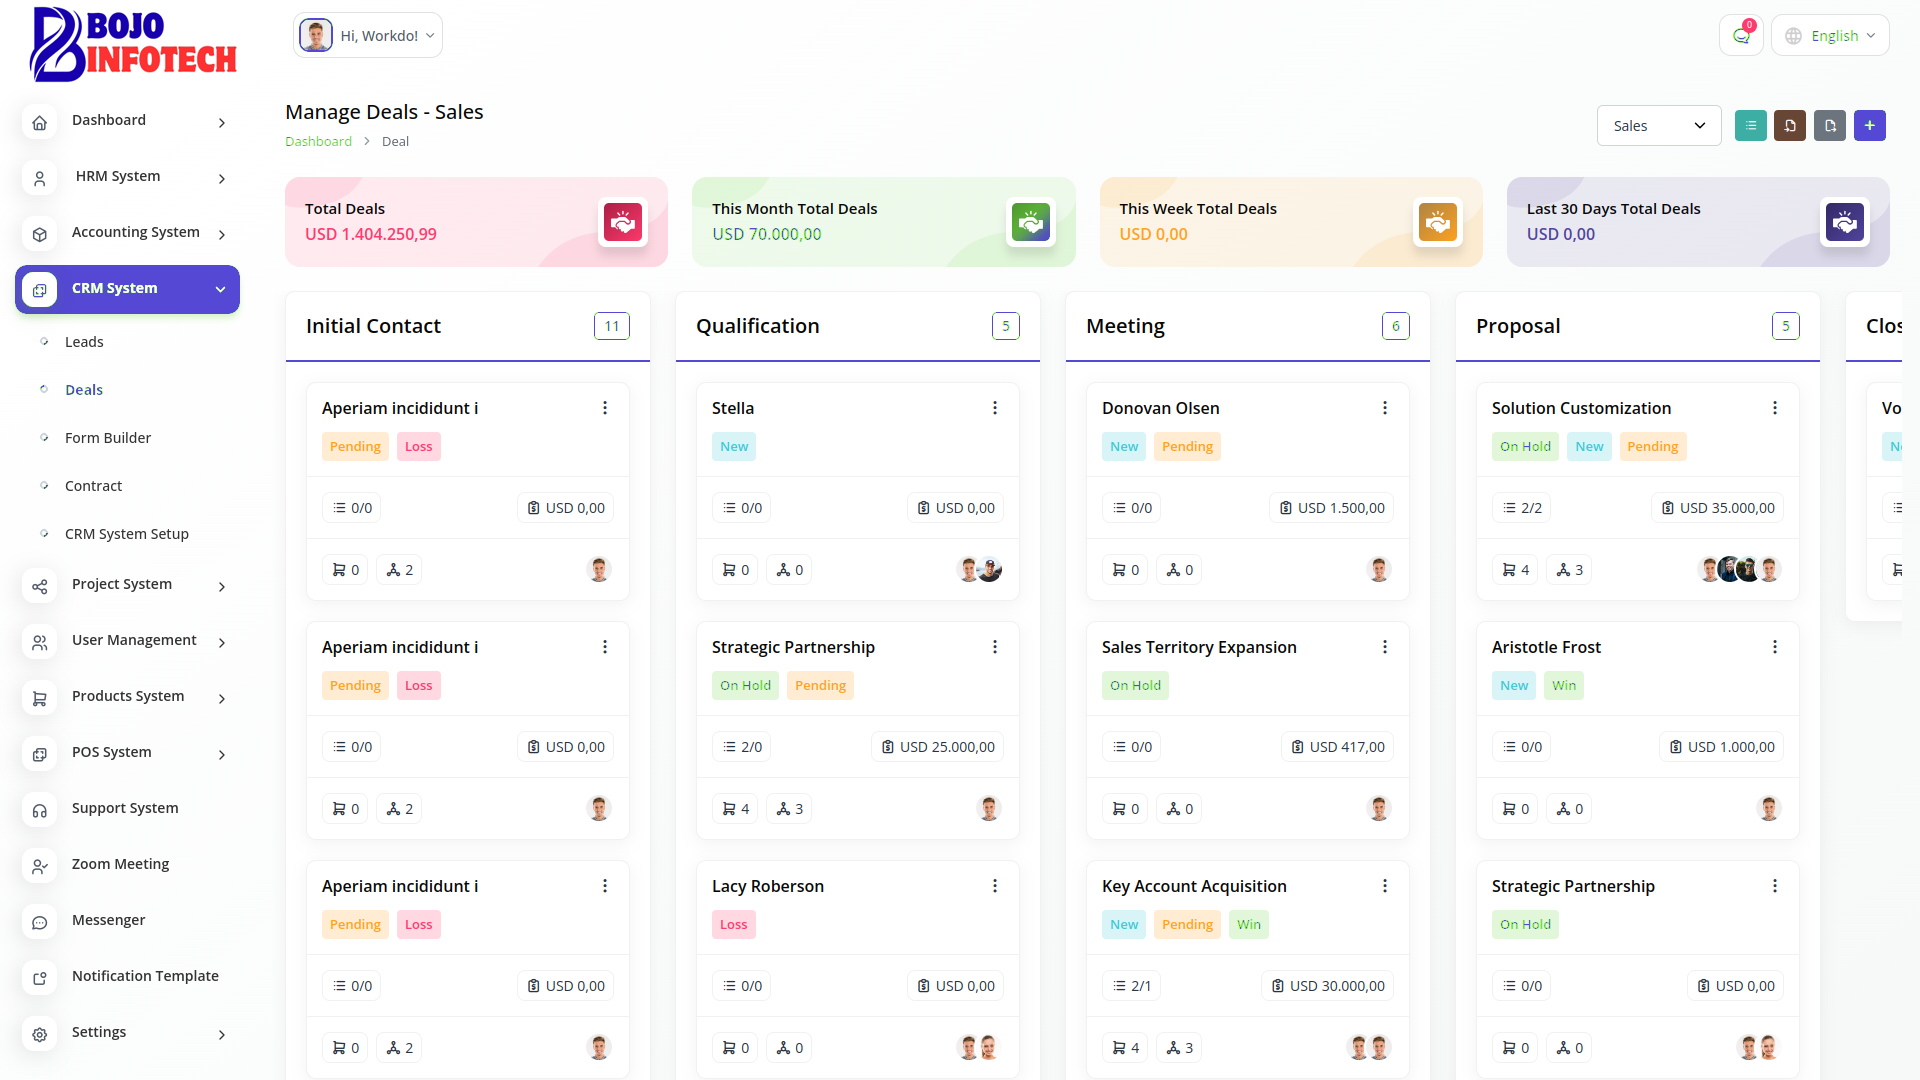Open the English language dropdown
This screenshot has height=1080, width=1920.
[1830, 36]
